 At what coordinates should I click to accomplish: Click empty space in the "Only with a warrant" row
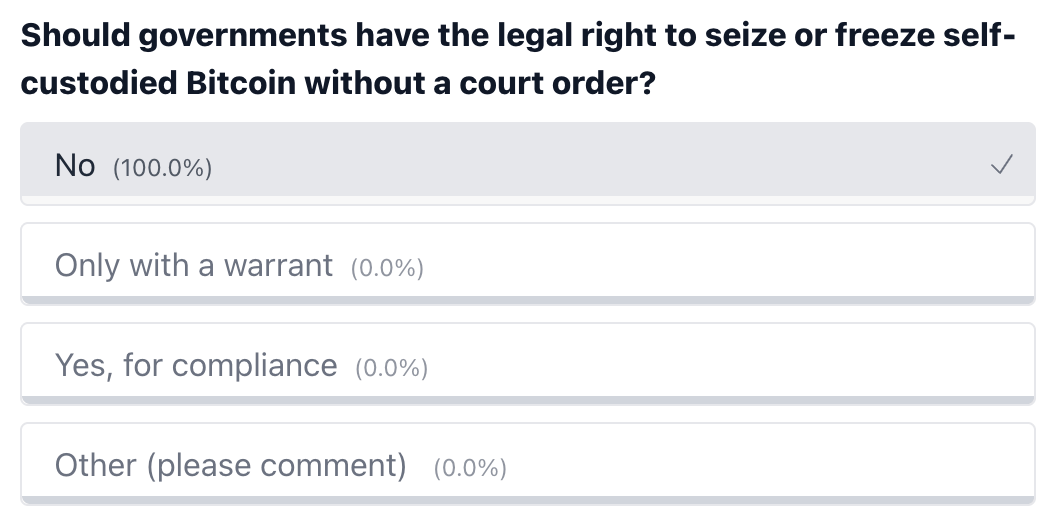[x=720, y=262]
